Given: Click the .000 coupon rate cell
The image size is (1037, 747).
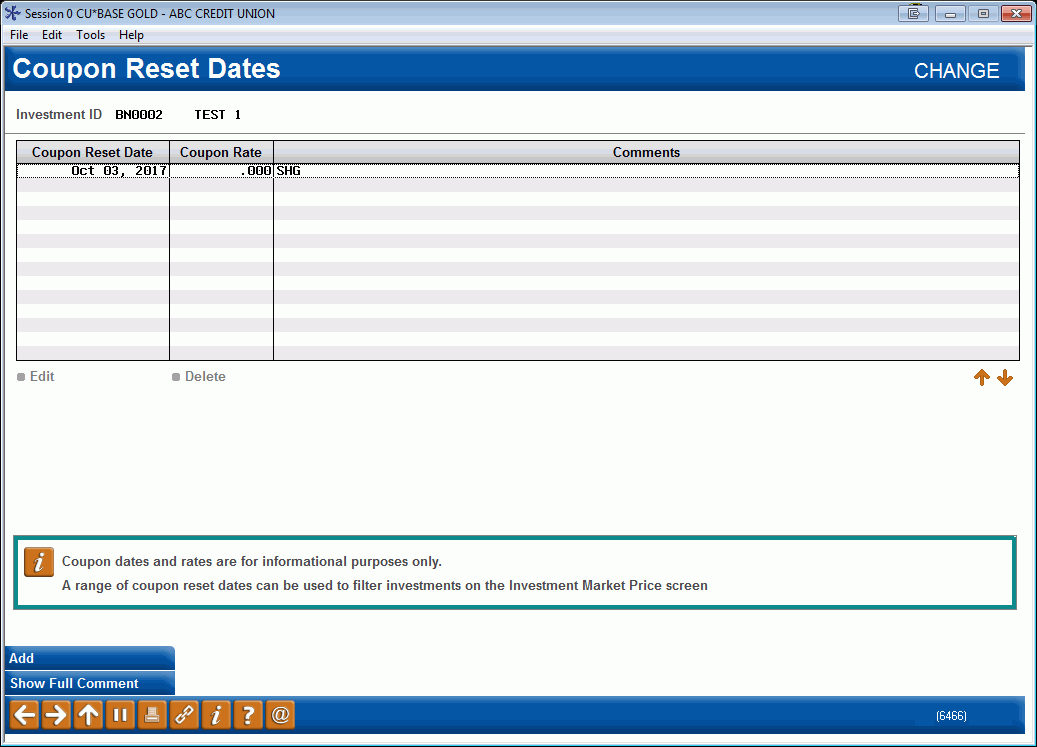Looking at the screenshot, I should click(222, 171).
